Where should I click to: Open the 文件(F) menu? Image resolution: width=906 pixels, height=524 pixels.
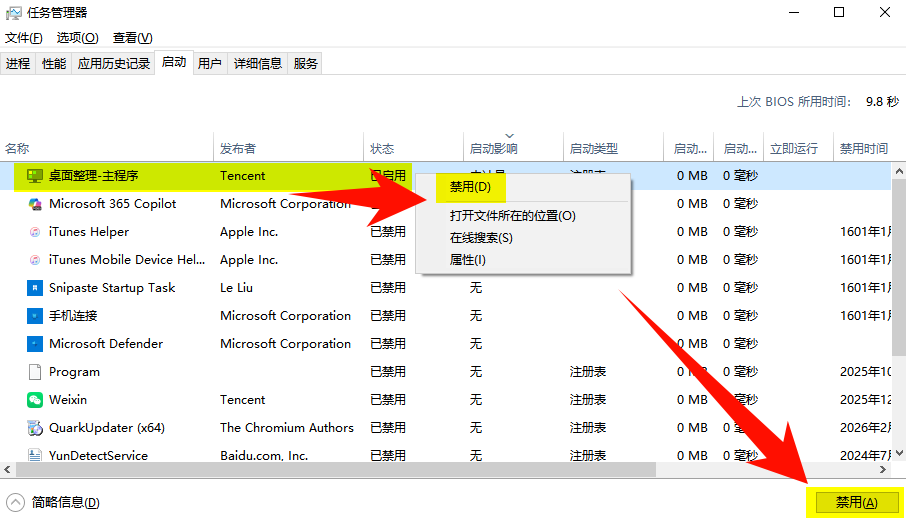coord(24,38)
